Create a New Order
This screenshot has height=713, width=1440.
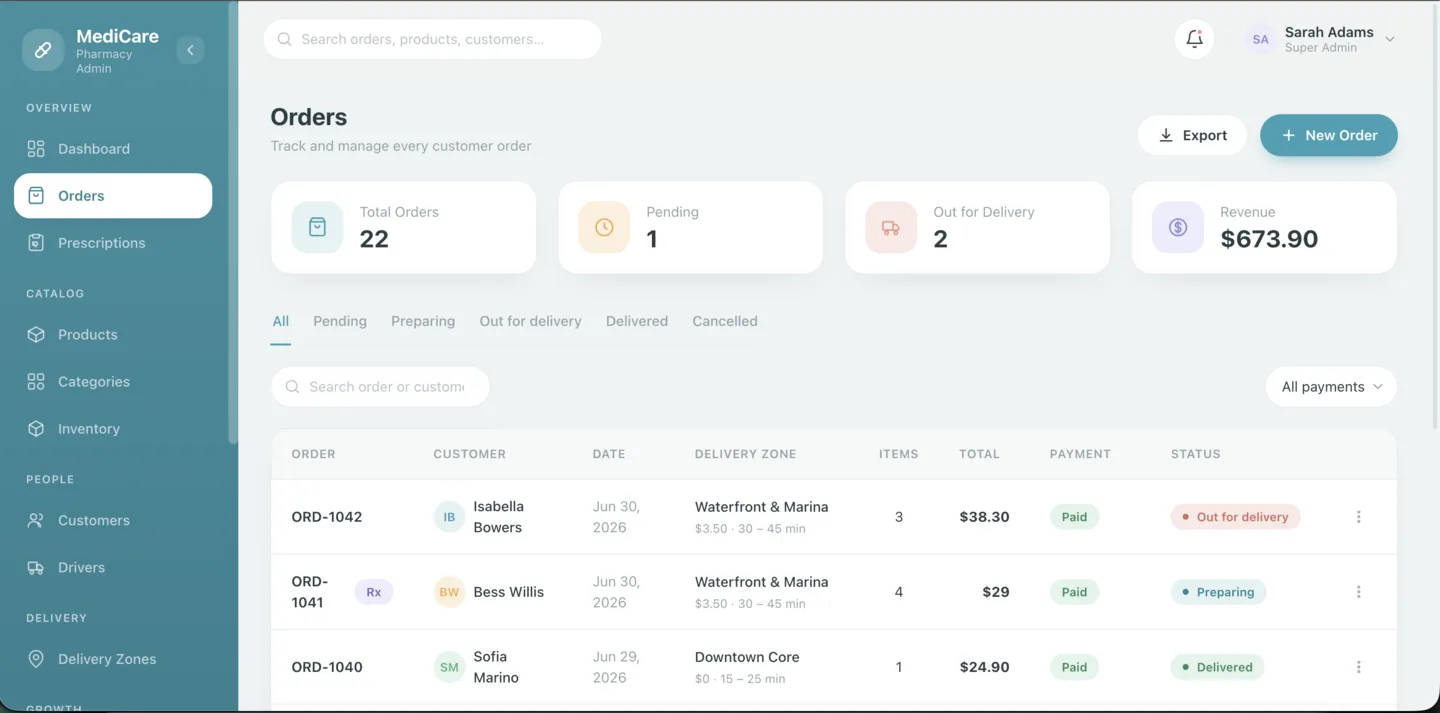pyautogui.click(x=1329, y=135)
